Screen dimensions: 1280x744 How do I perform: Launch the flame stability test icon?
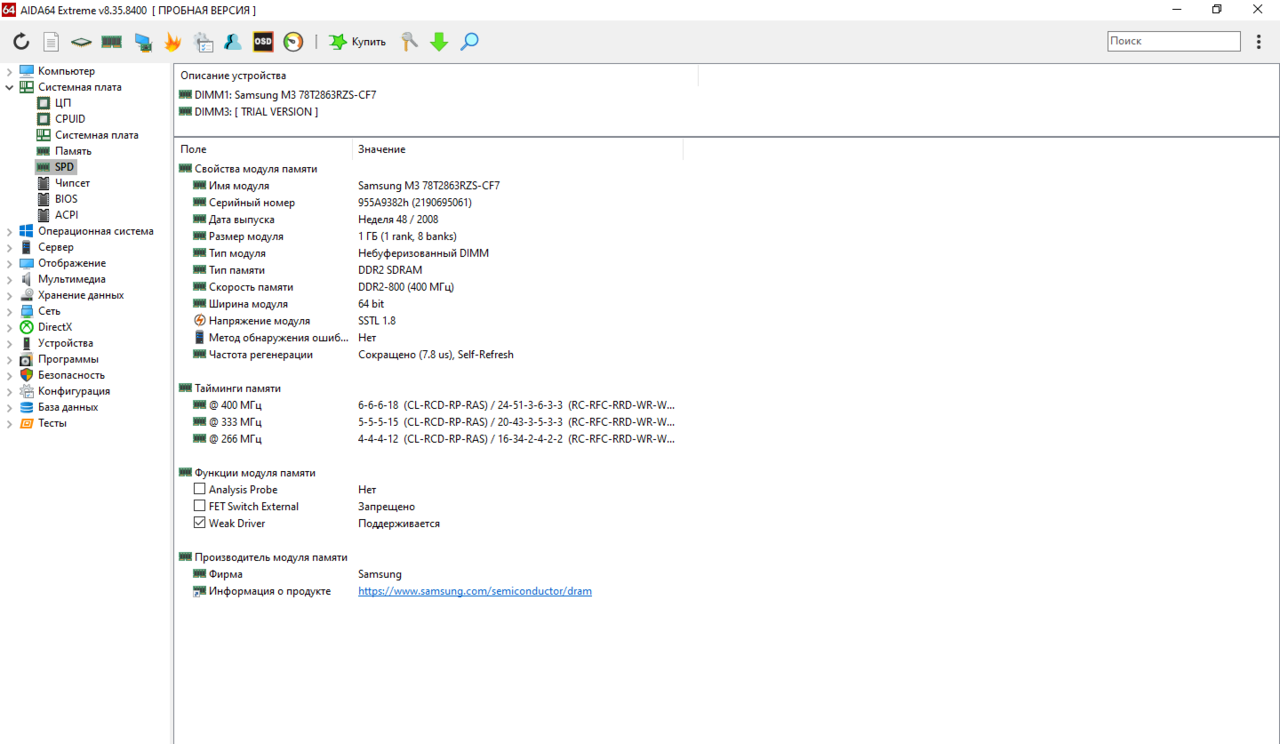(x=173, y=42)
